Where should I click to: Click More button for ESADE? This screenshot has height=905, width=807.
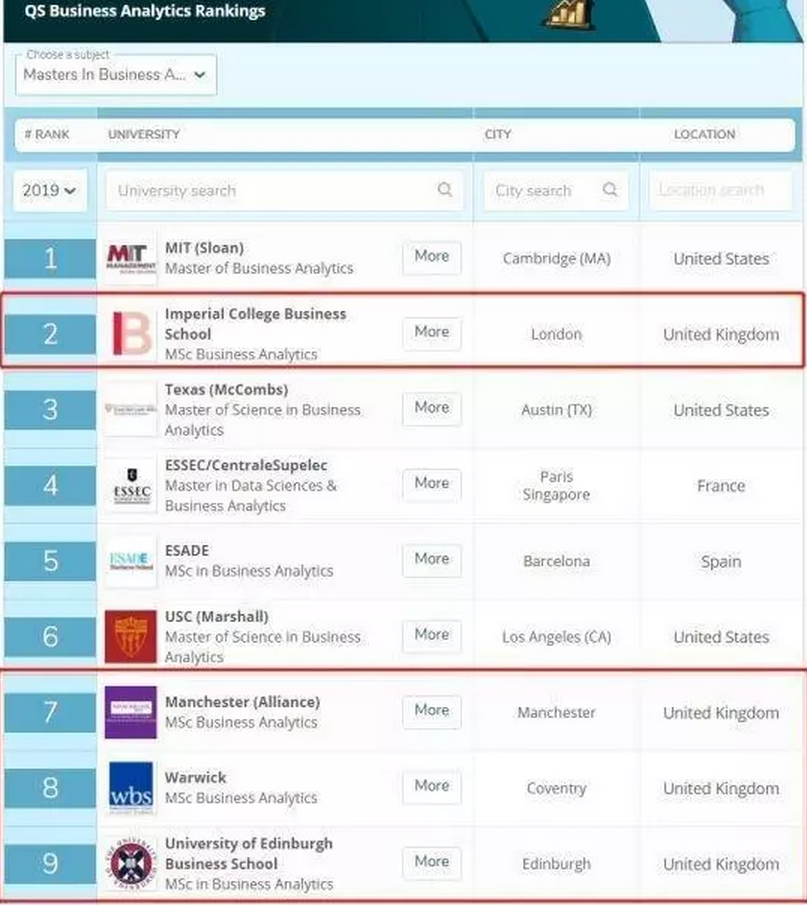coord(432,559)
